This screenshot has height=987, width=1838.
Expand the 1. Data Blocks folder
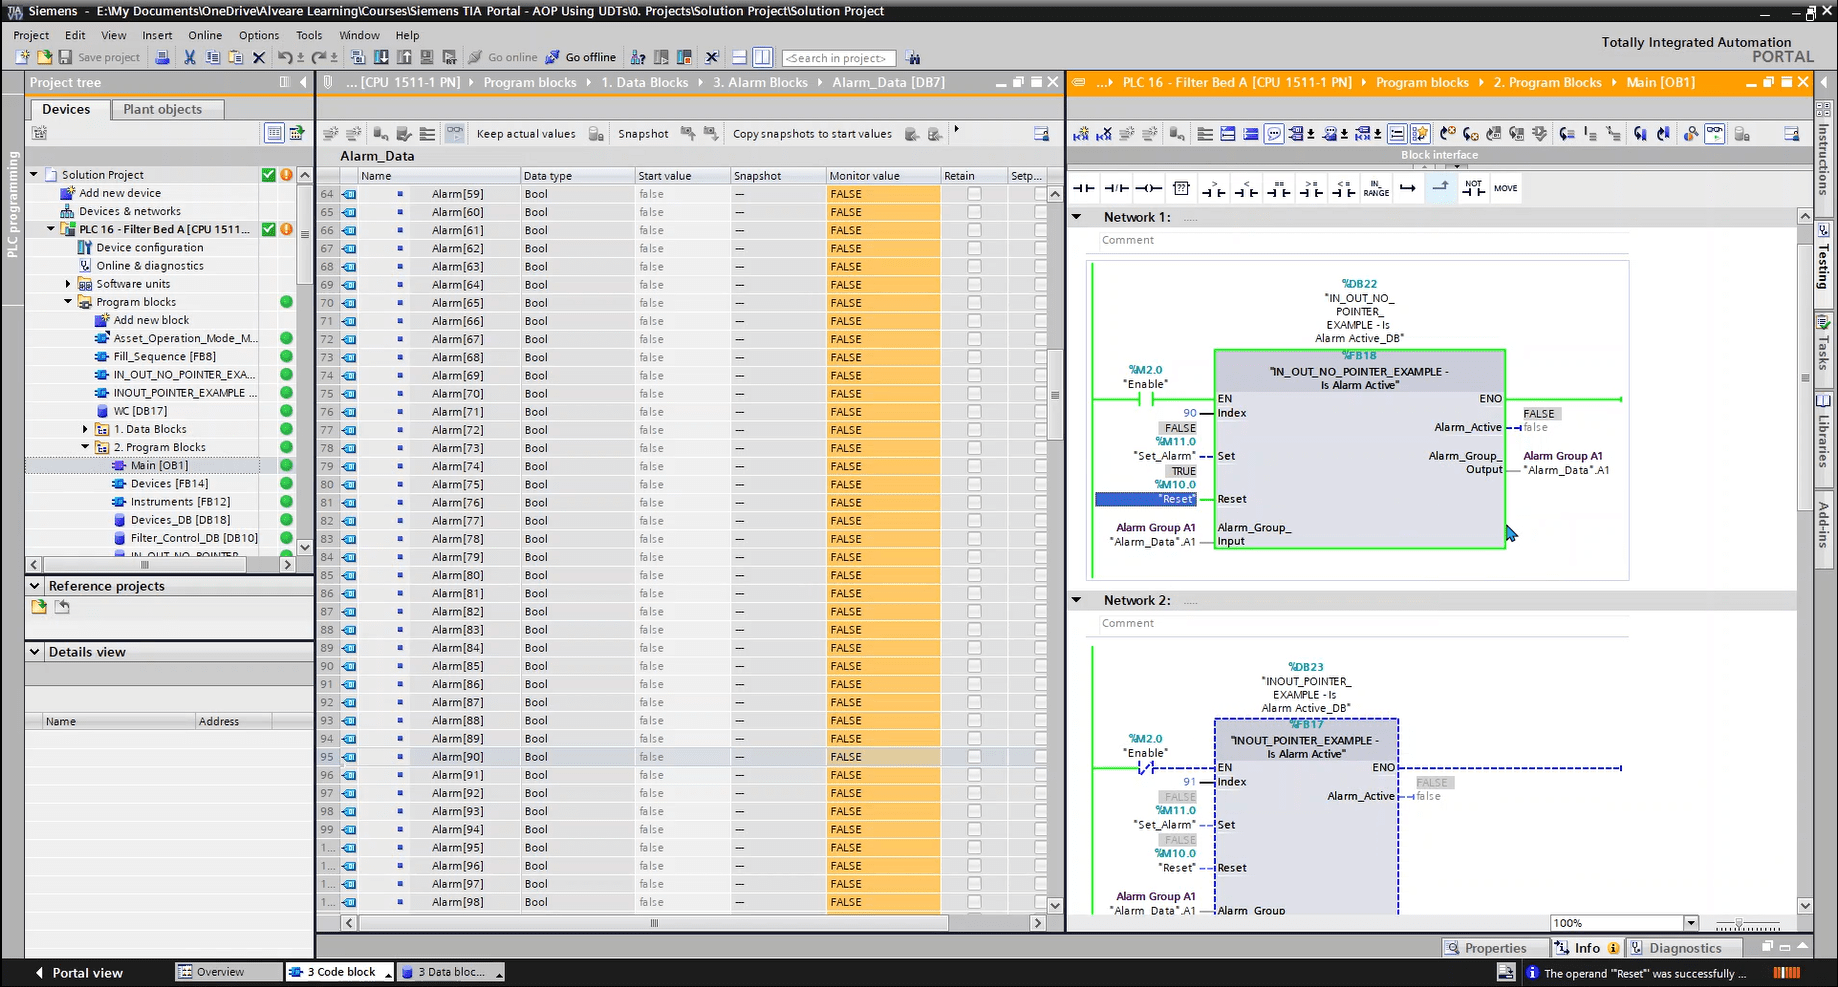pos(85,429)
